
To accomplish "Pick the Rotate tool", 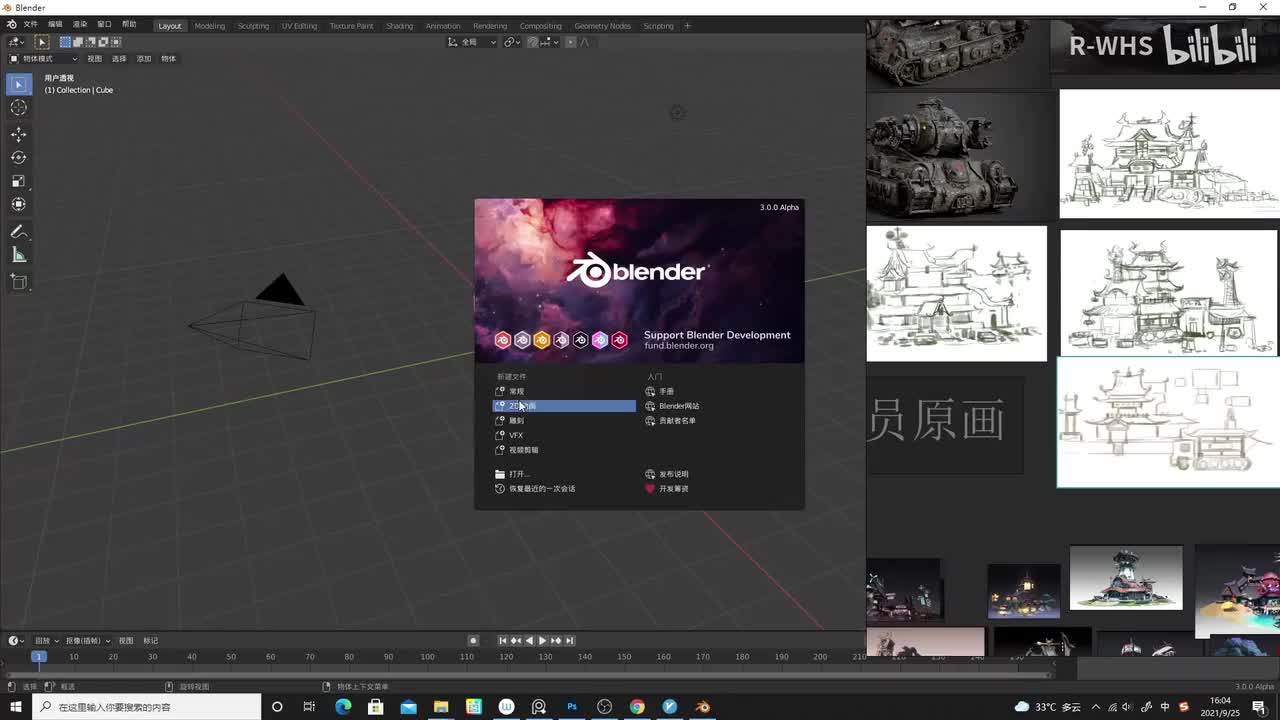I will (x=18, y=157).
